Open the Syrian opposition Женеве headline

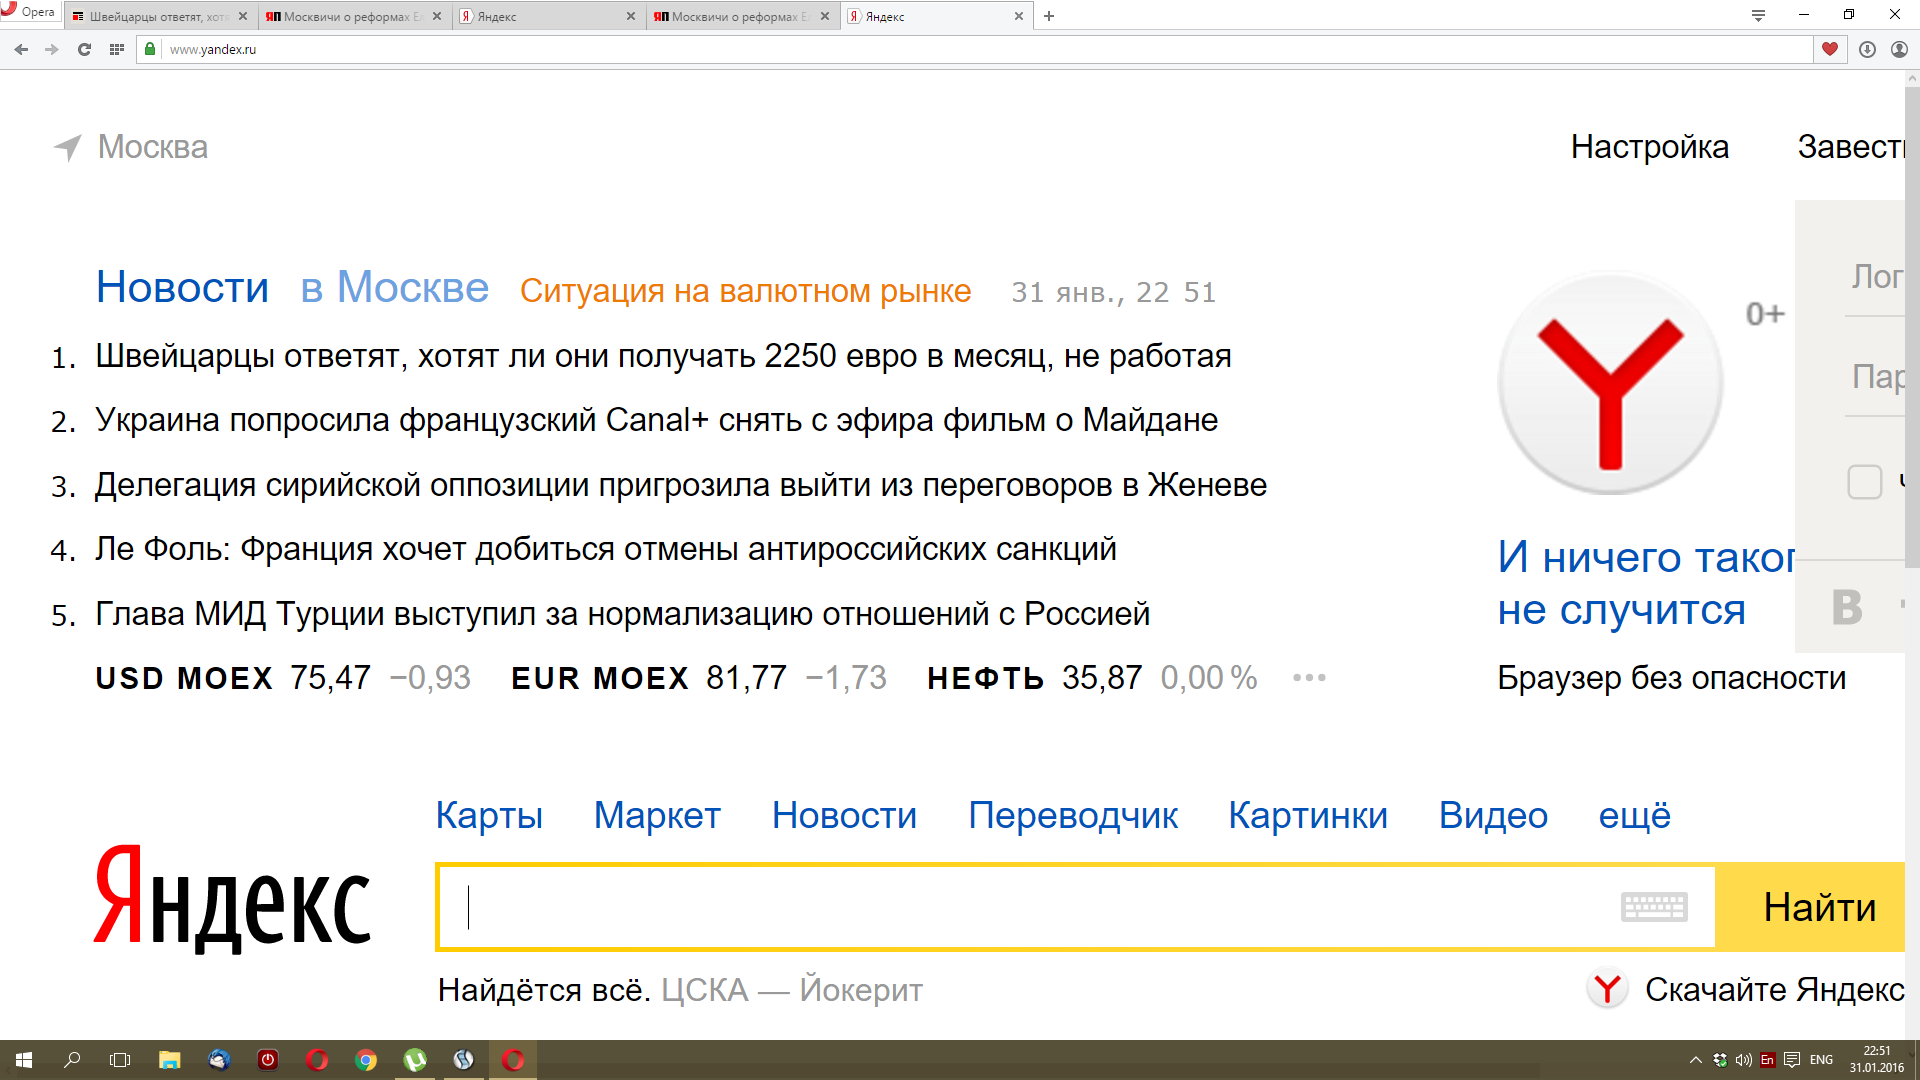tap(681, 485)
